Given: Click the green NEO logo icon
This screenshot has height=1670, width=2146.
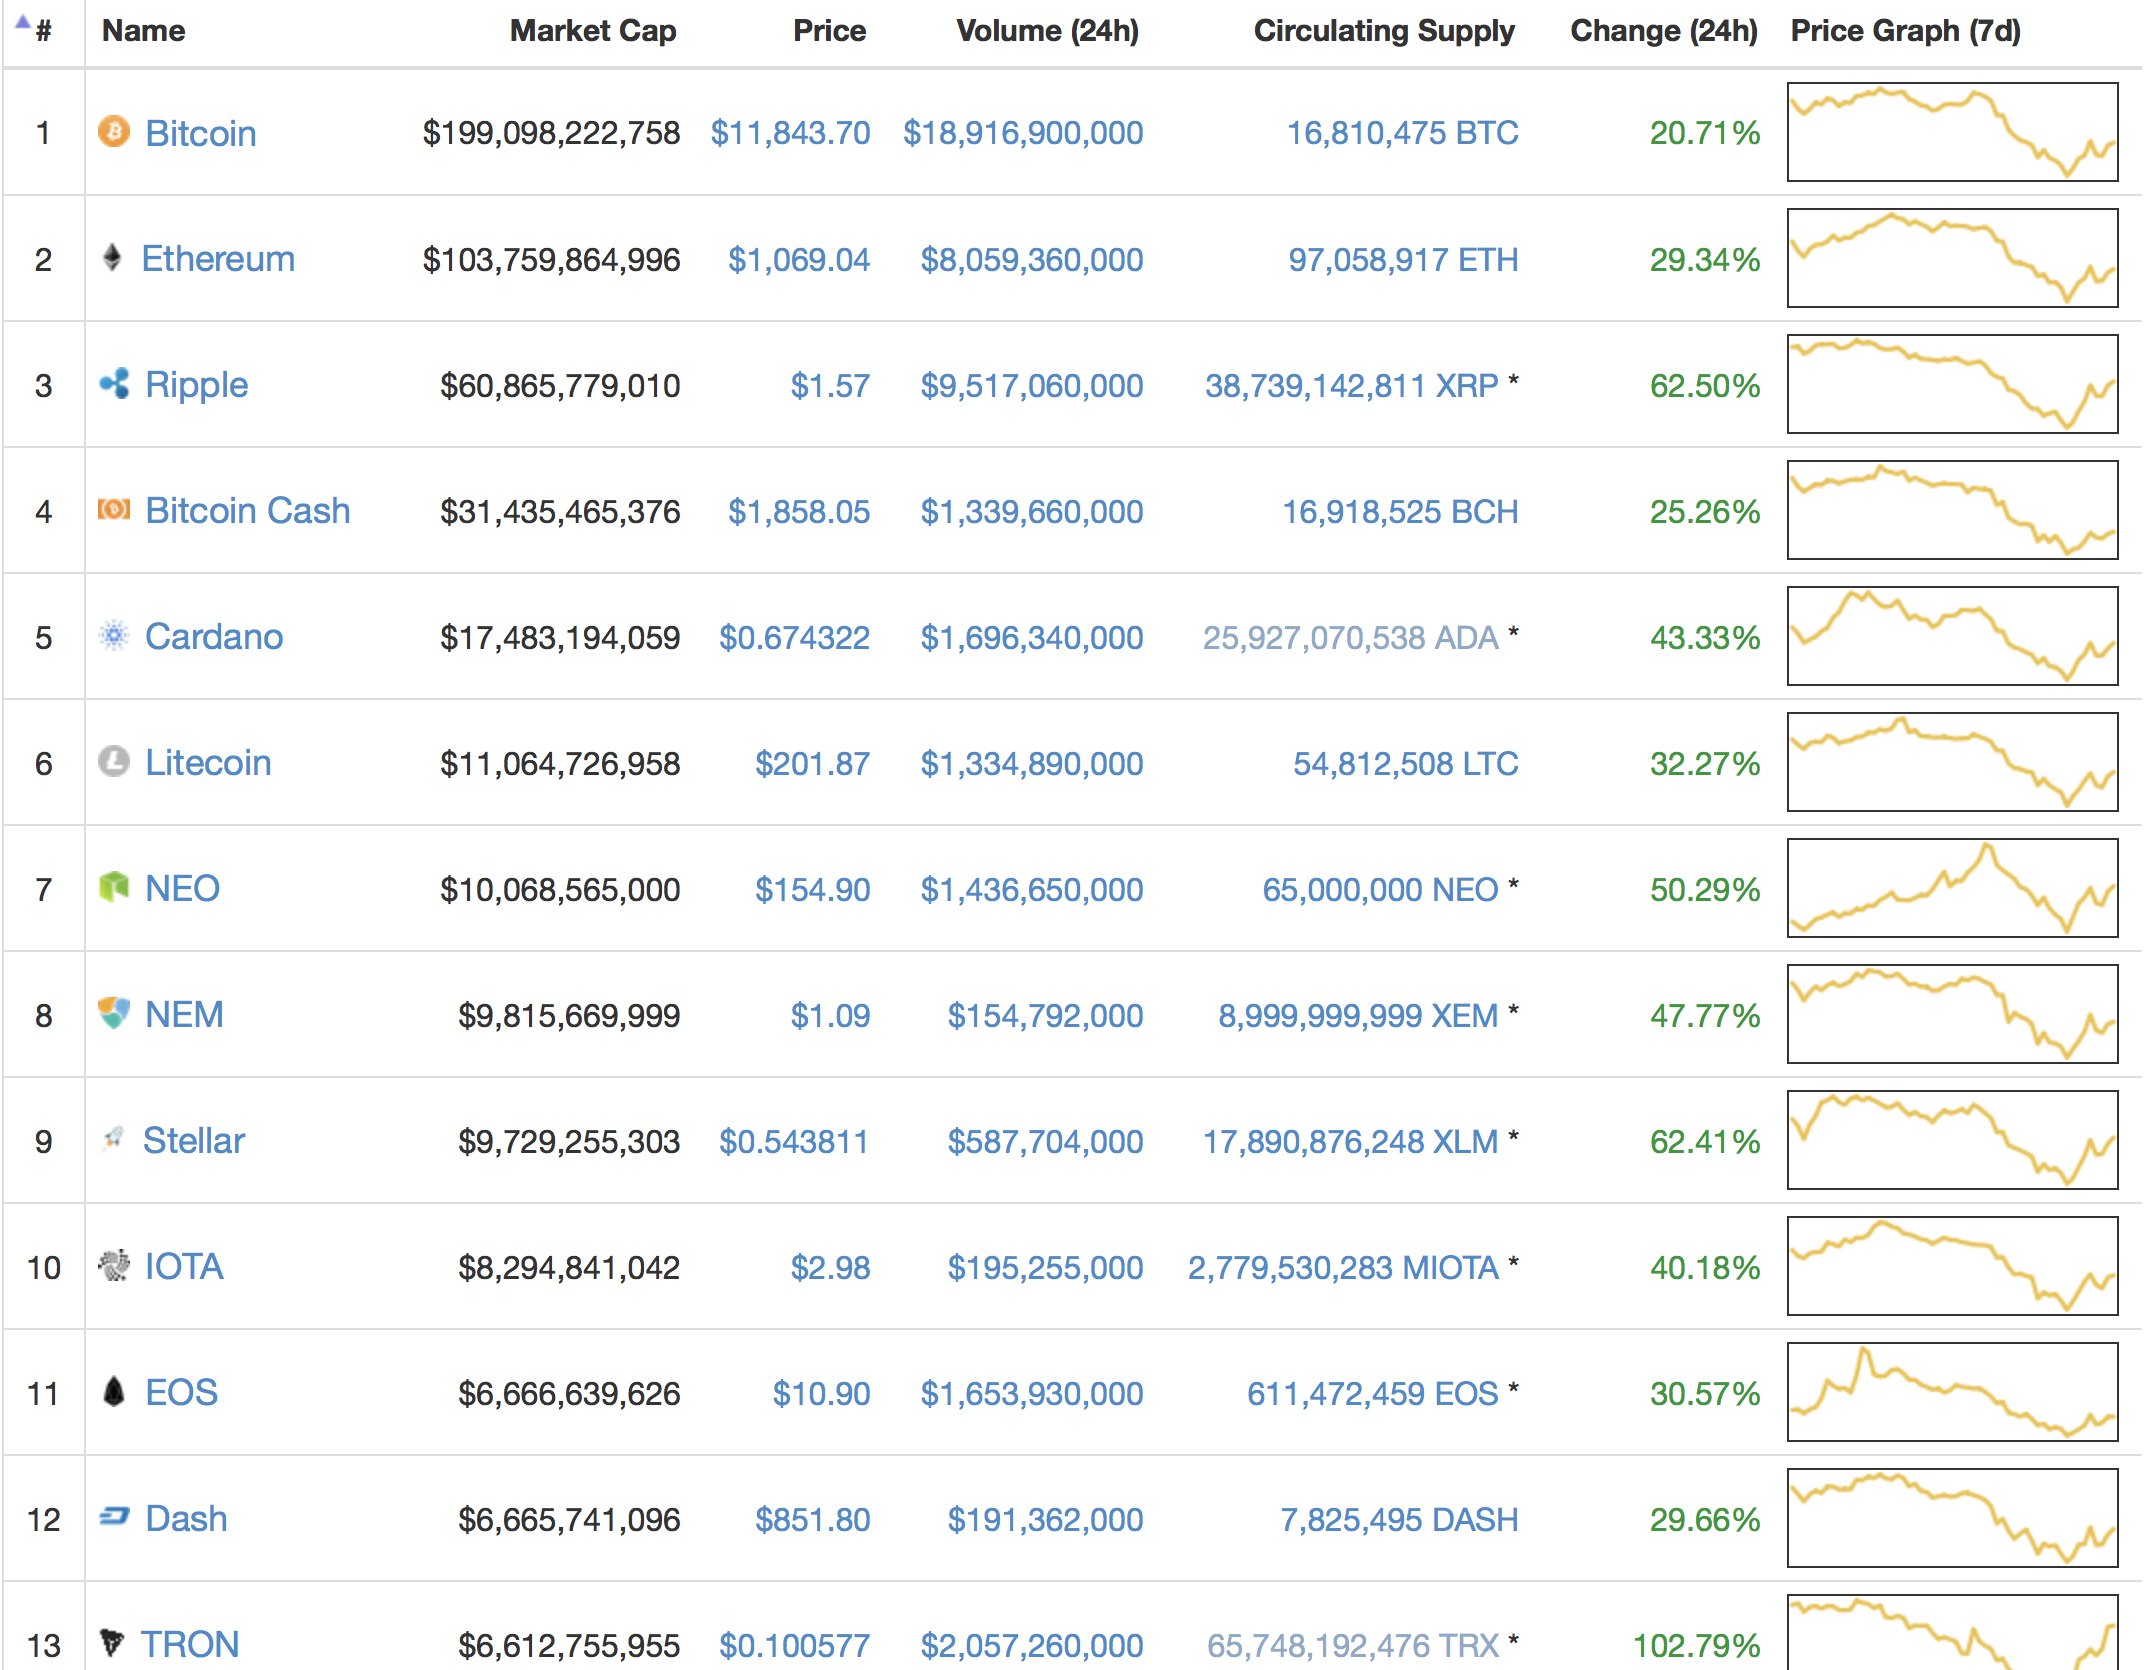Looking at the screenshot, I should coord(114,887).
